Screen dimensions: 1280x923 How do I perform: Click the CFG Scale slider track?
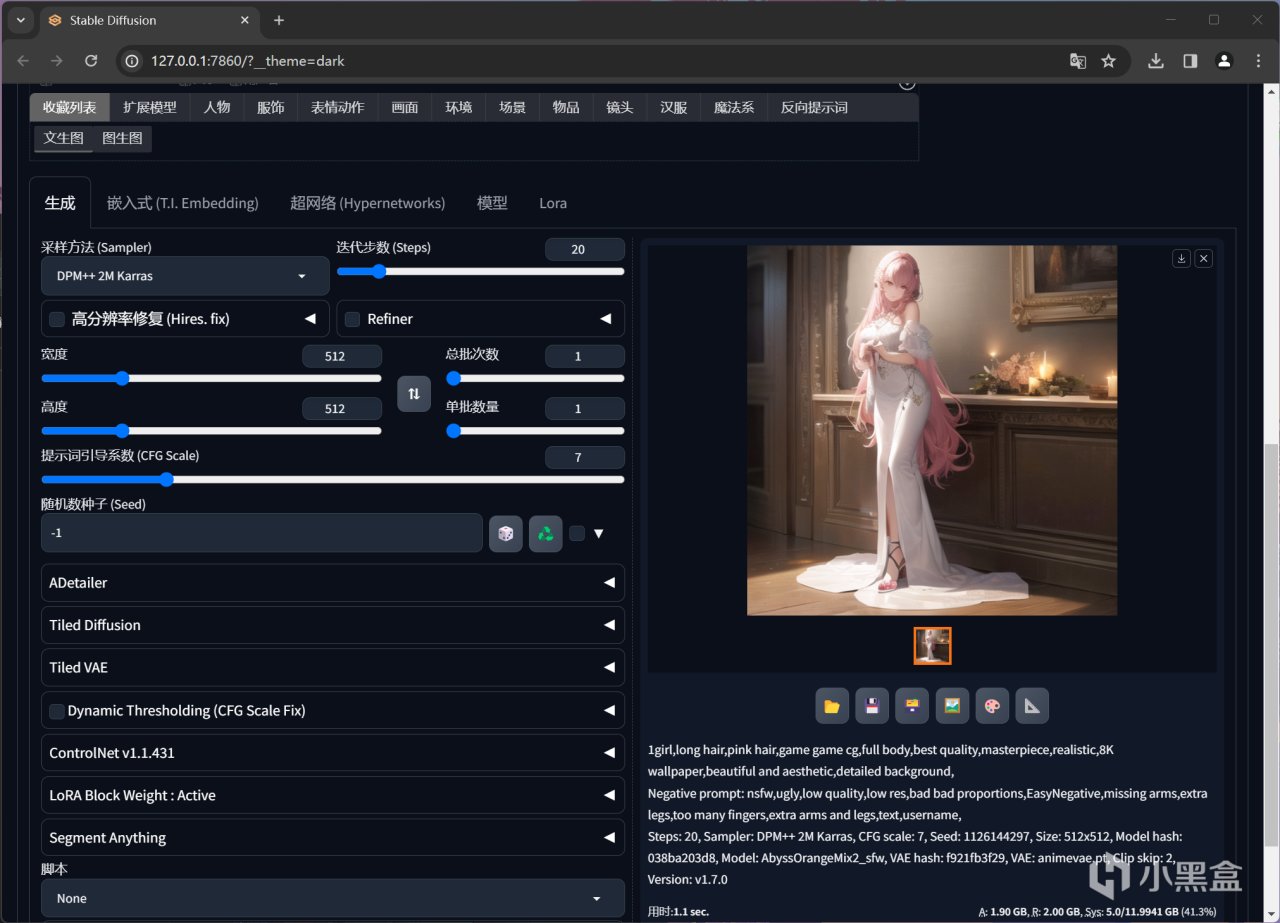pos(400,480)
